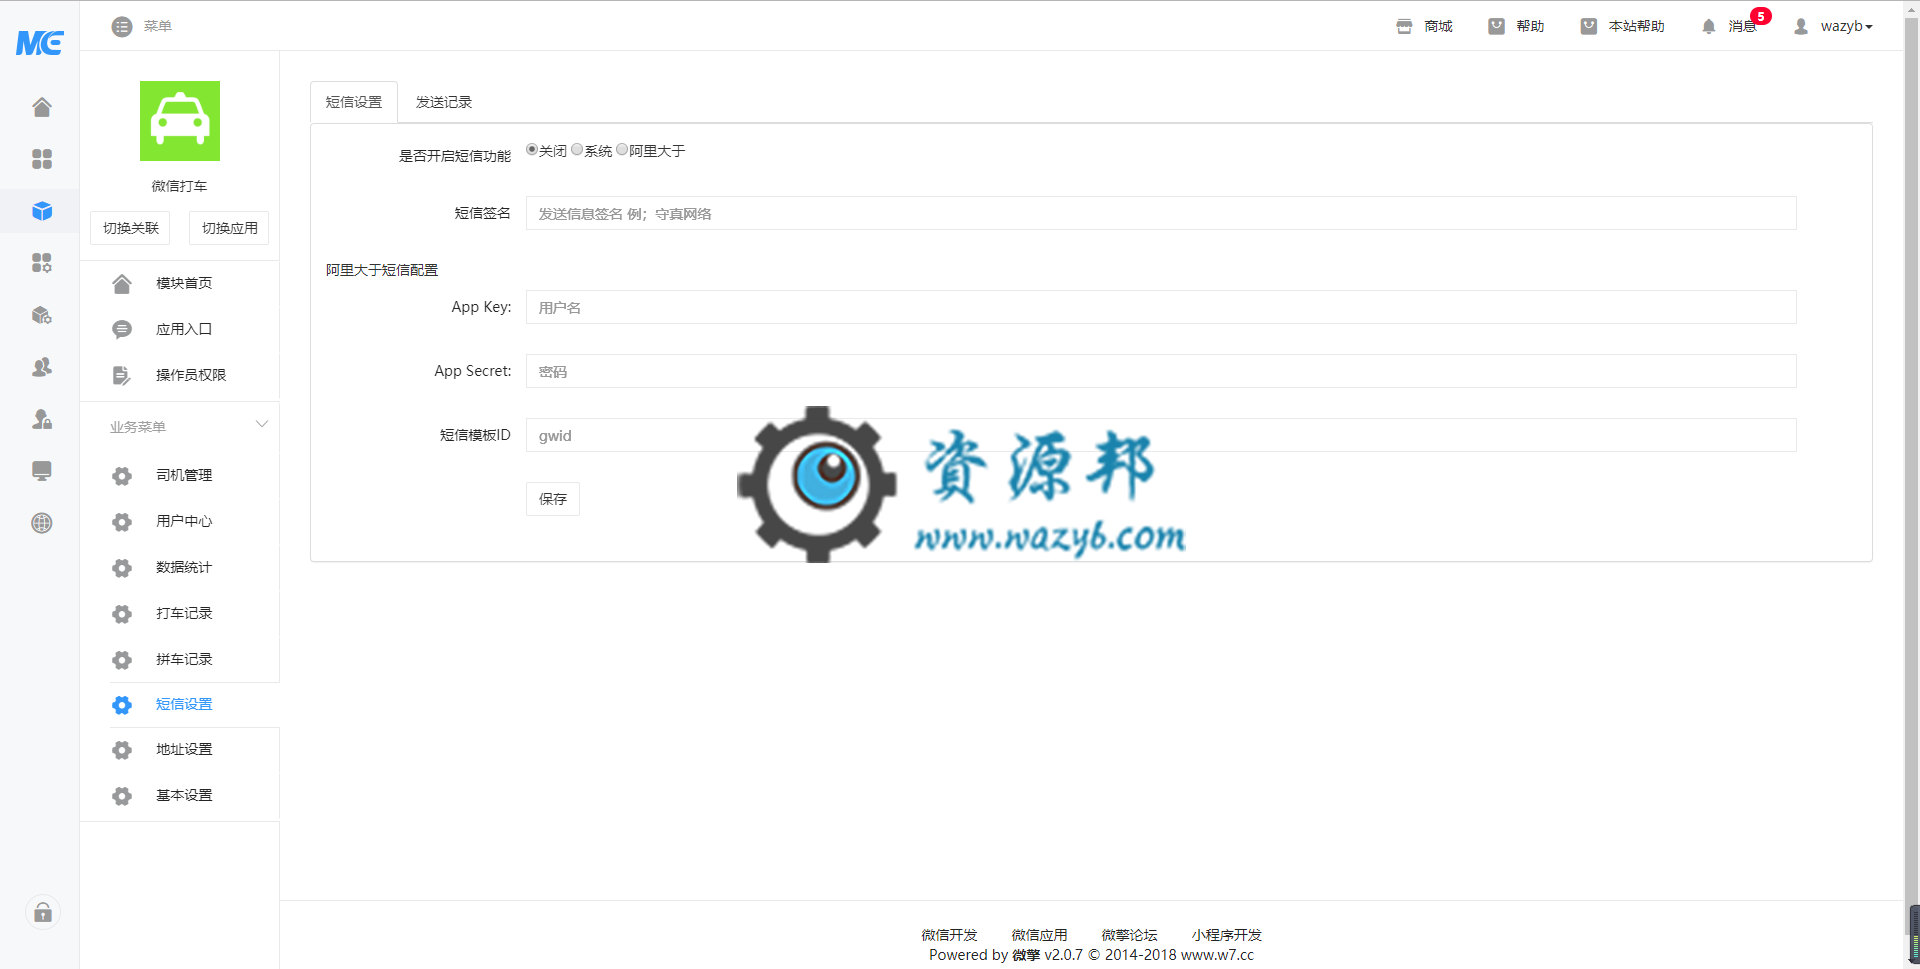Select the user-with-lock icon in the rail
Screen dimensions: 1920x969
pos(42,419)
